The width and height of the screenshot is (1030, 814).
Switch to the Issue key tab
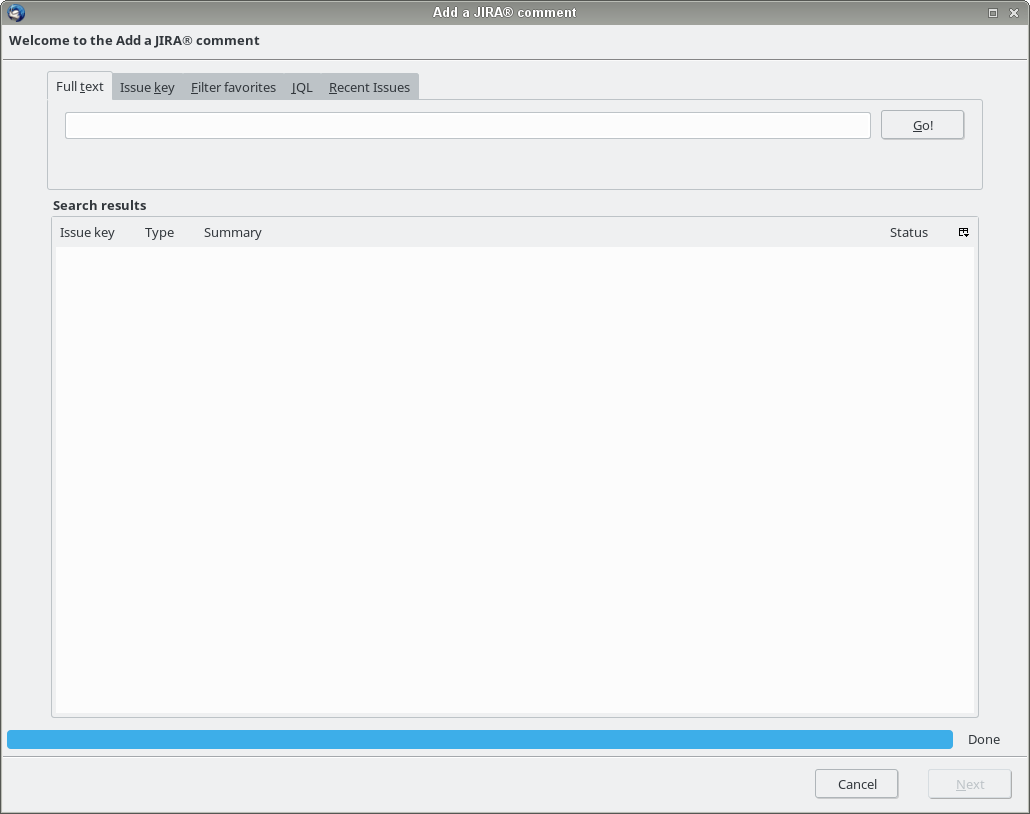[x=147, y=87]
